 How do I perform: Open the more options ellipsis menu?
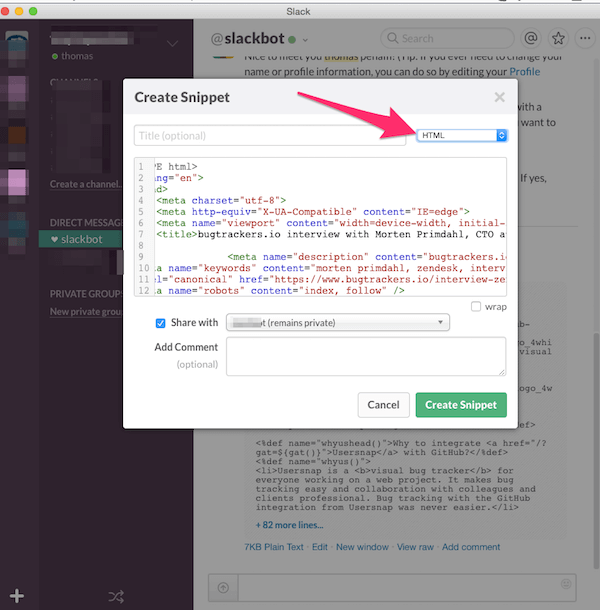[x=585, y=38]
